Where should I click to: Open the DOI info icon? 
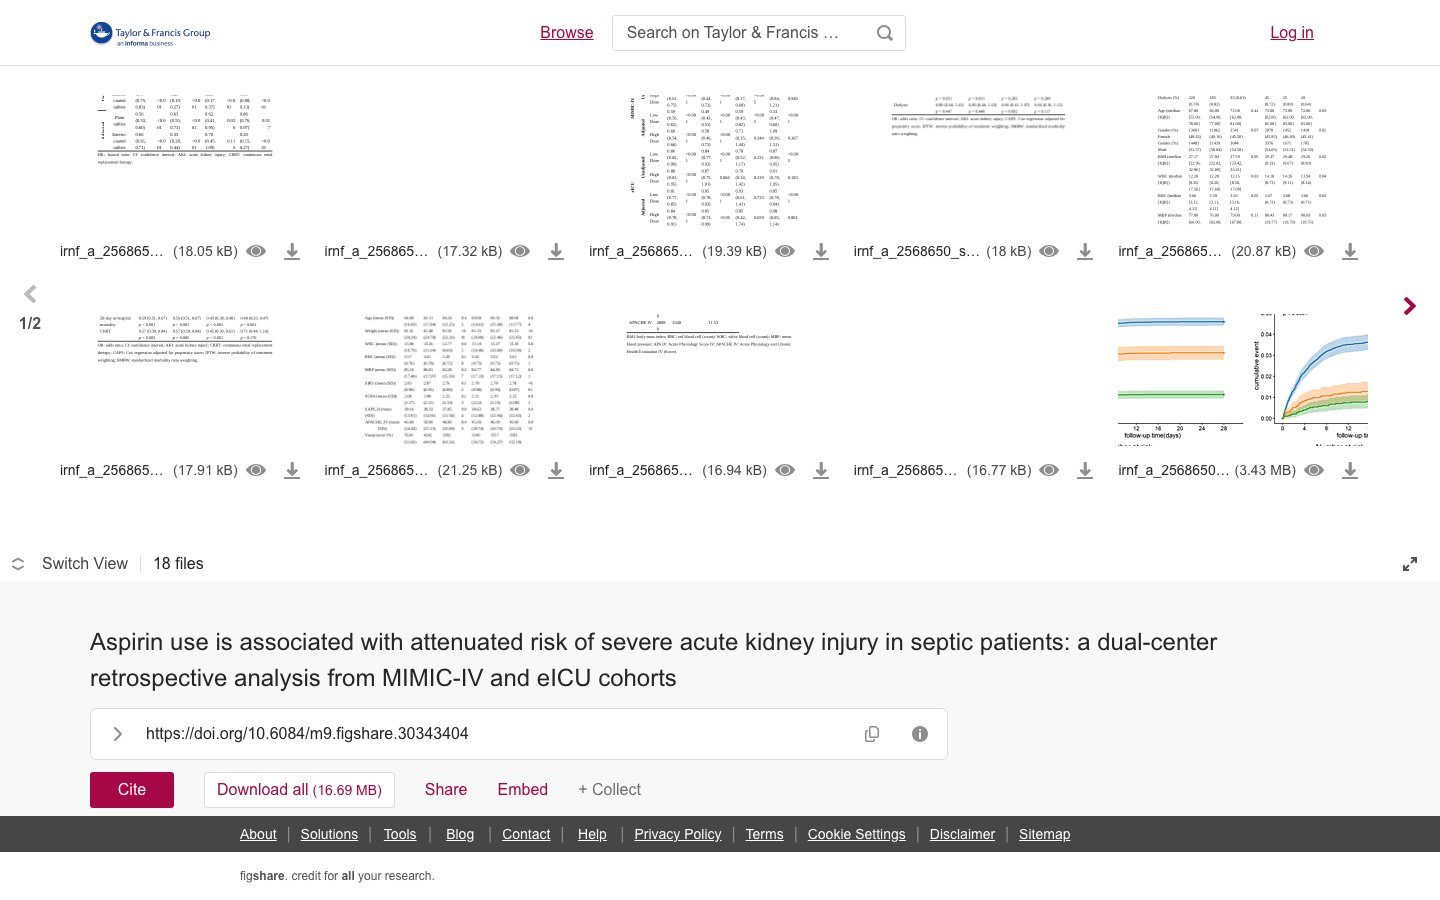[920, 734]
